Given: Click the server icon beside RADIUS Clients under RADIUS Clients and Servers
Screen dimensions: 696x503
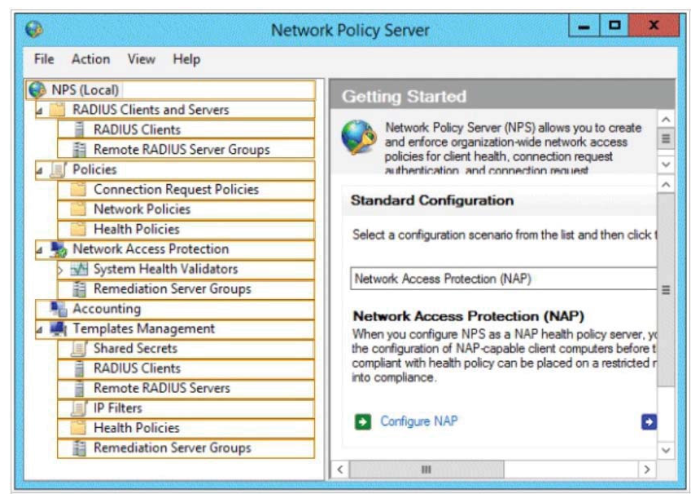Looking at the screenshot, I should pos(79,130).
